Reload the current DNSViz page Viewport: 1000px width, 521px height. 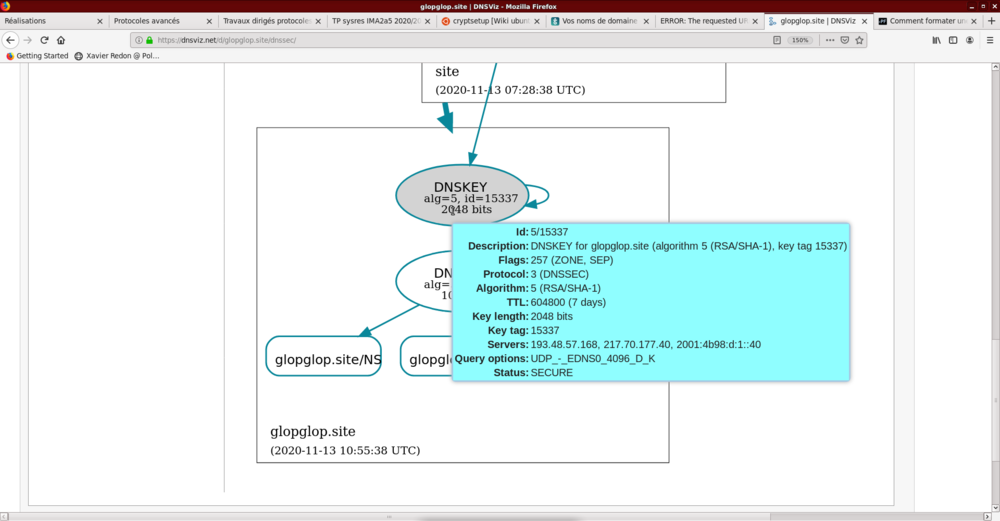click(x=44, y=40)
